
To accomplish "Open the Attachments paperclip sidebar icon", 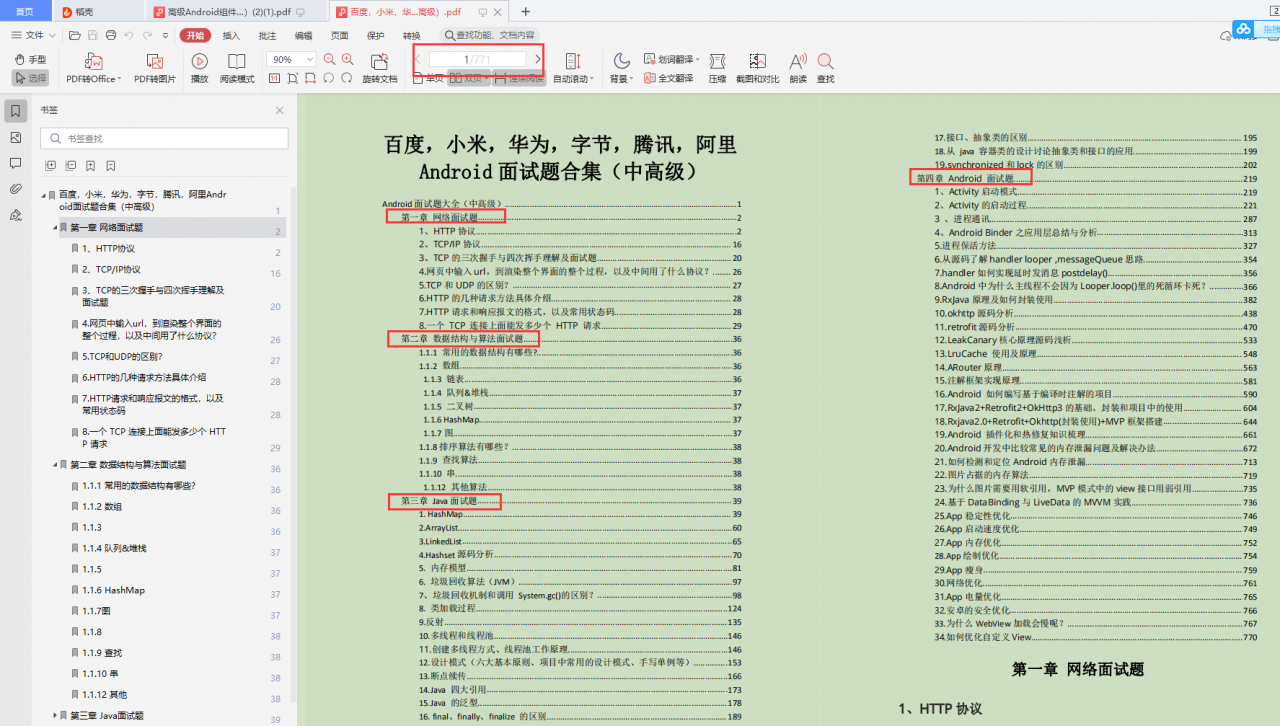I will 15,189.
